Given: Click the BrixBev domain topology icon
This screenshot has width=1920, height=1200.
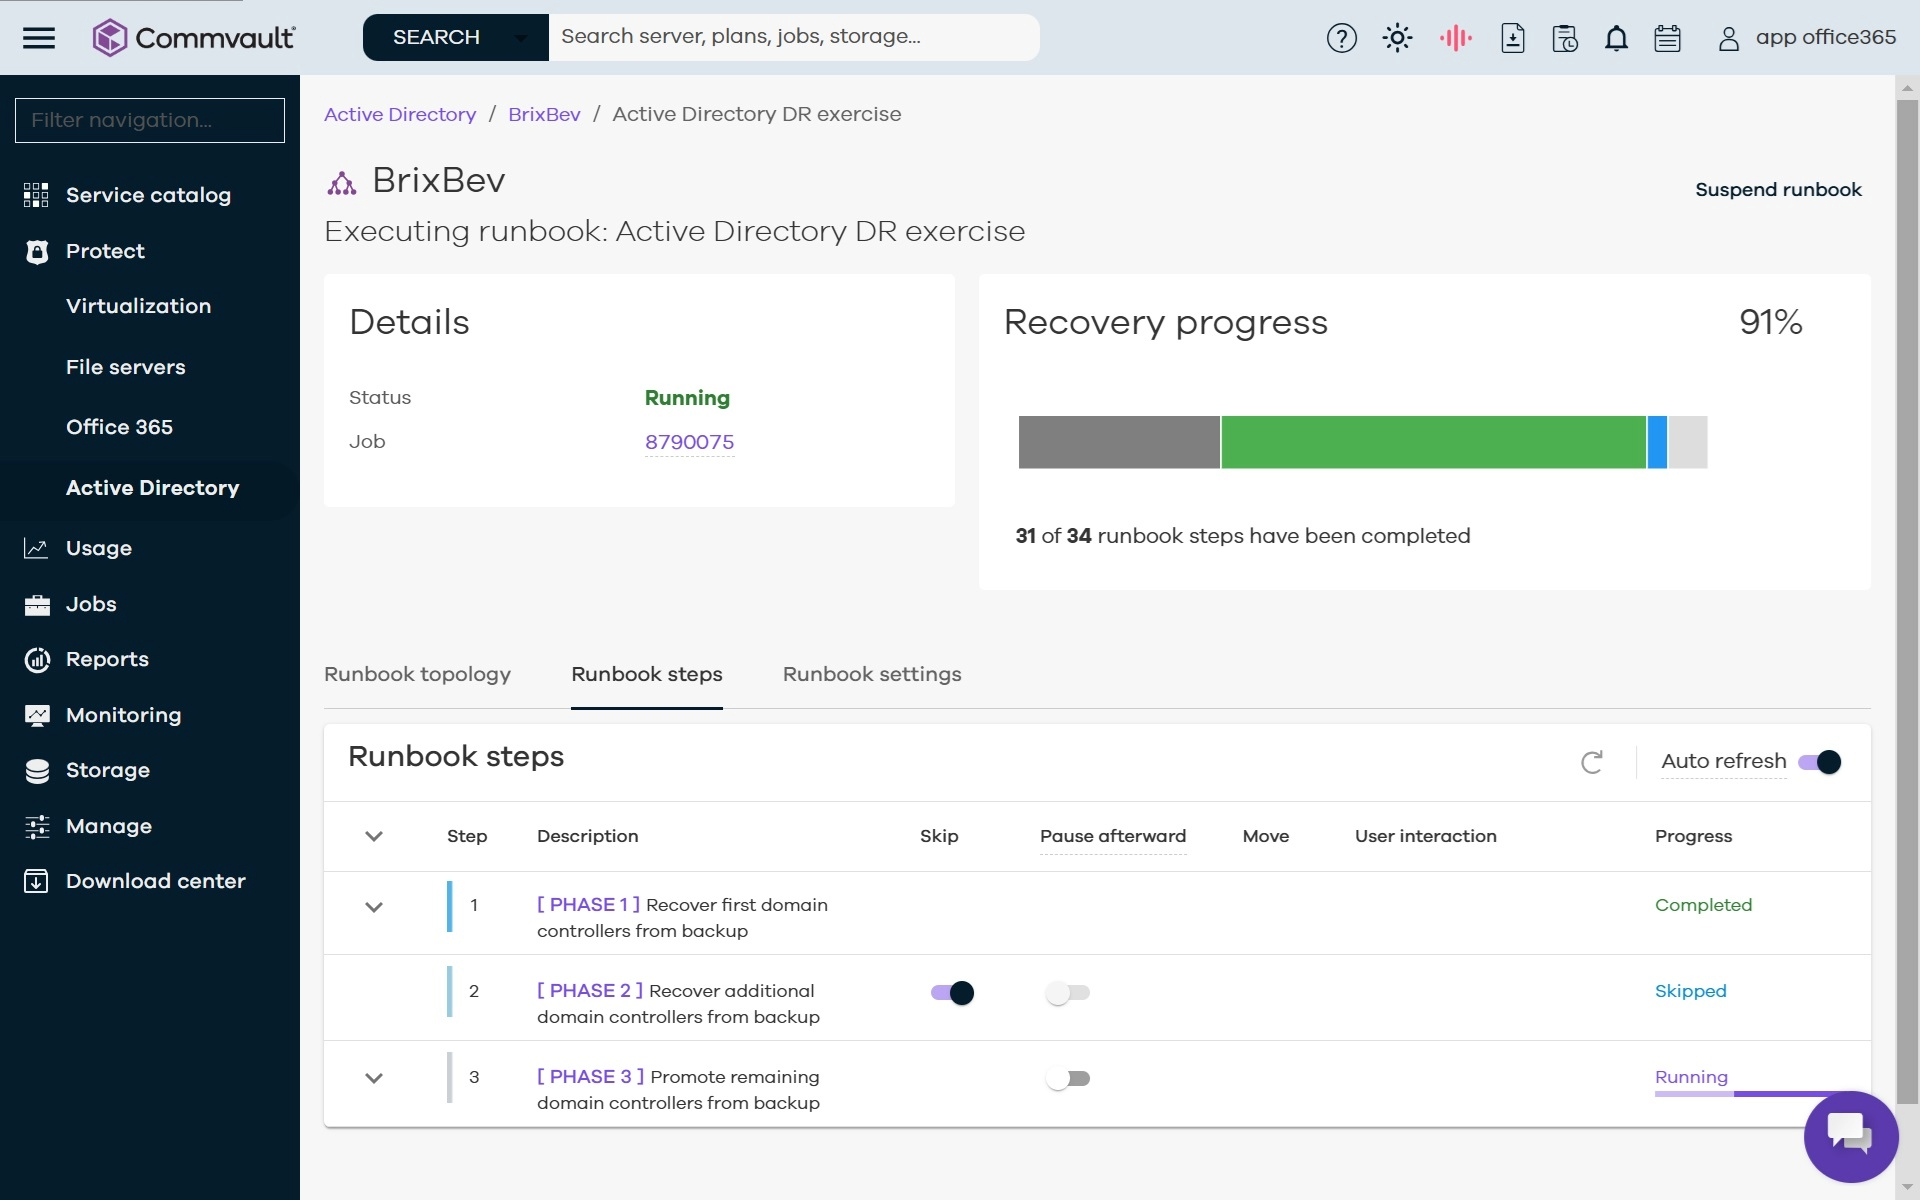Looking at the screenshot, I should click(x=342, y=182).
